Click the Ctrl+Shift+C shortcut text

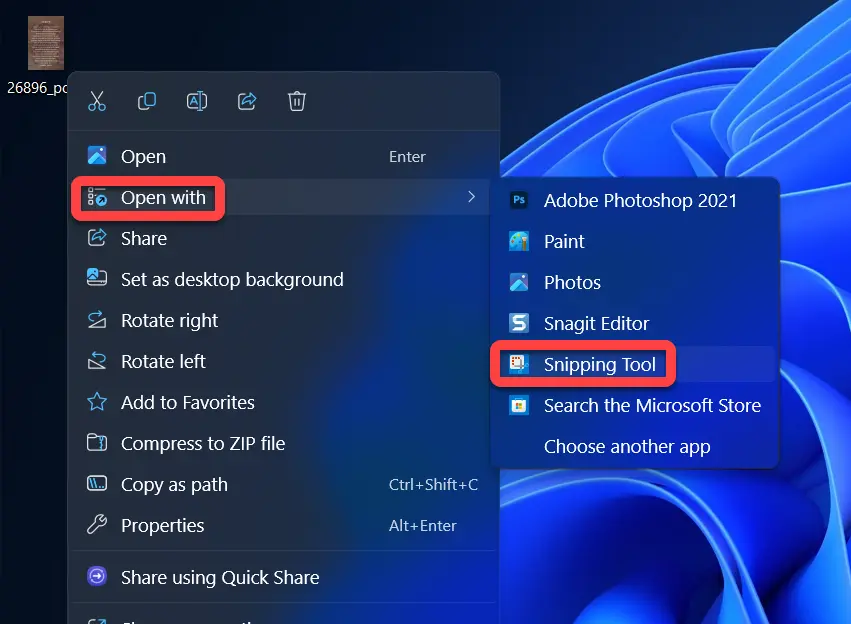(433, 485)
